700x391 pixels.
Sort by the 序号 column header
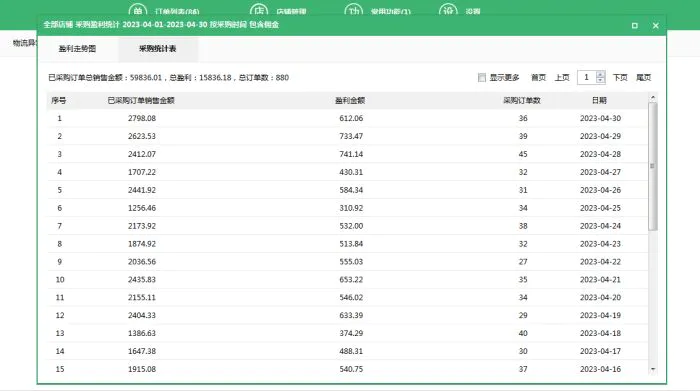pyautogui.click(x=59, y=100)
